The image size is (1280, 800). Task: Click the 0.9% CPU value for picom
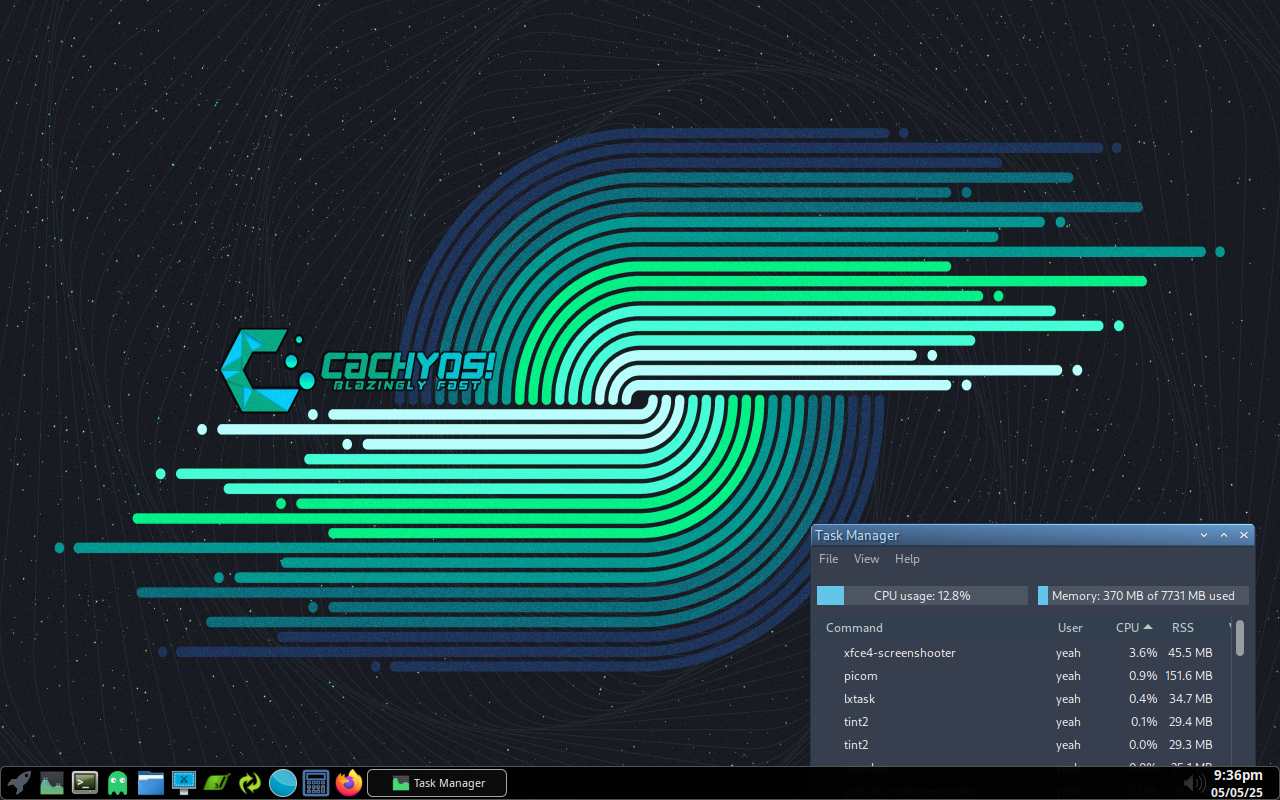click(1143, 676)
